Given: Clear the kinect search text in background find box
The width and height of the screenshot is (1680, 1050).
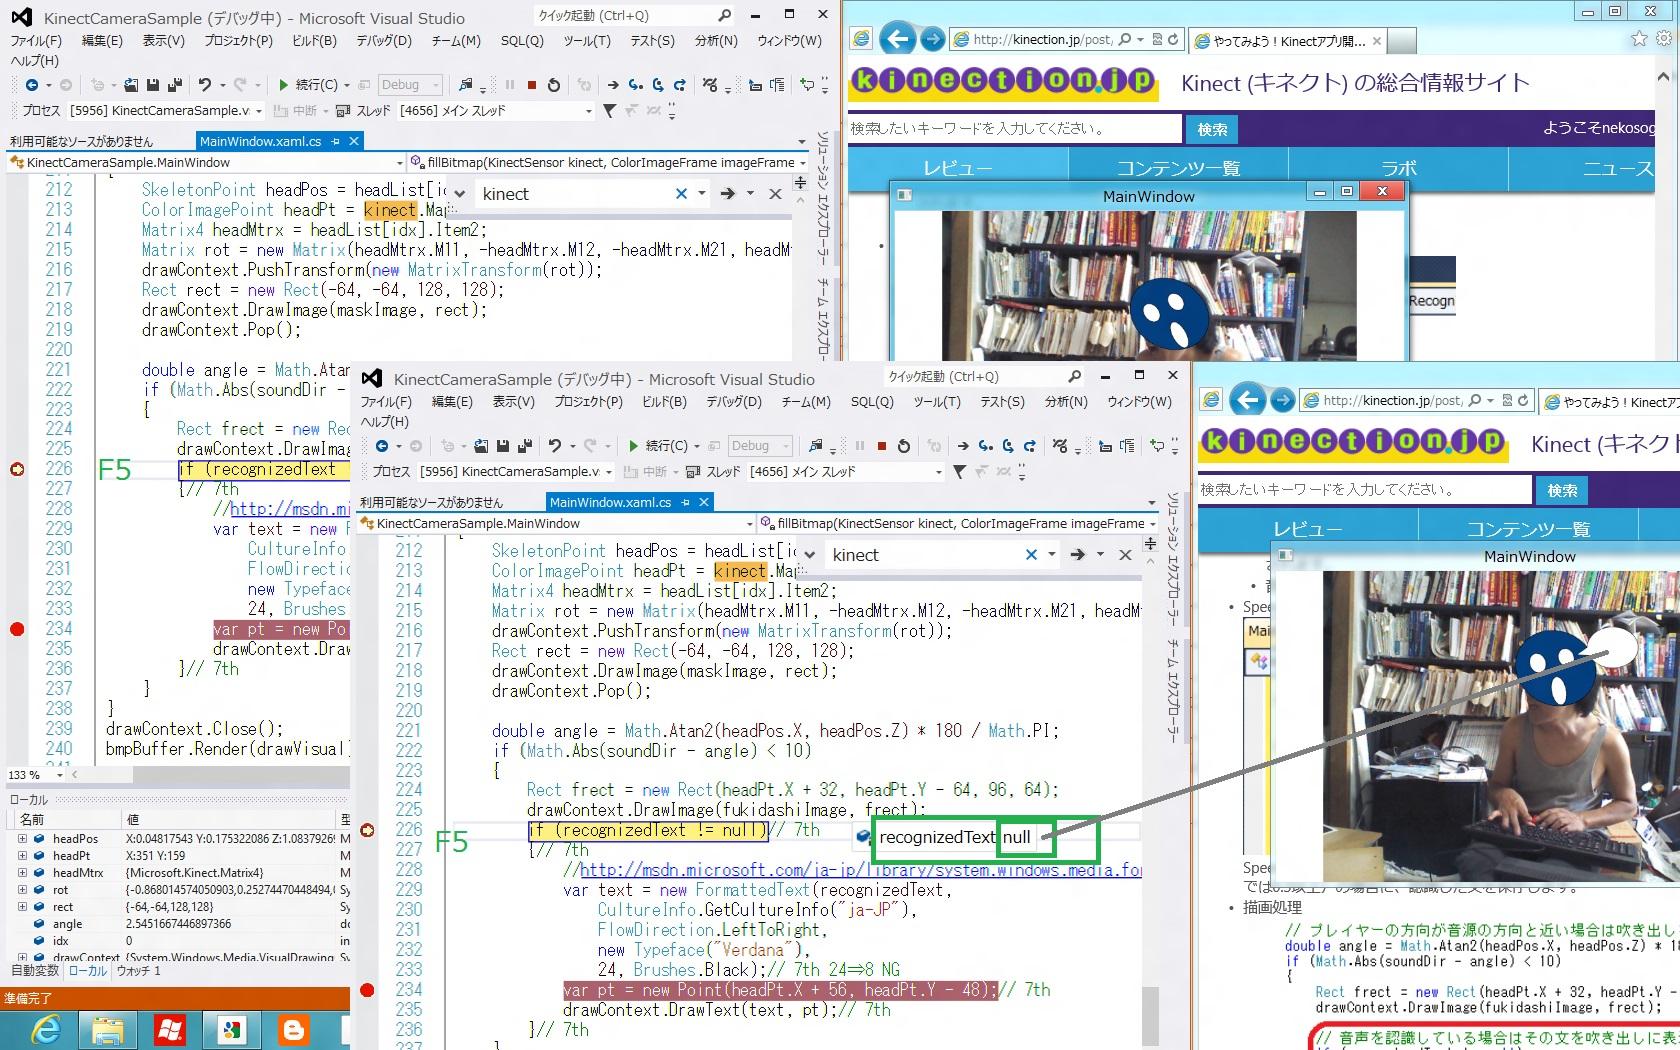Looking at the screenshot, I should click(x=681, y=194).
